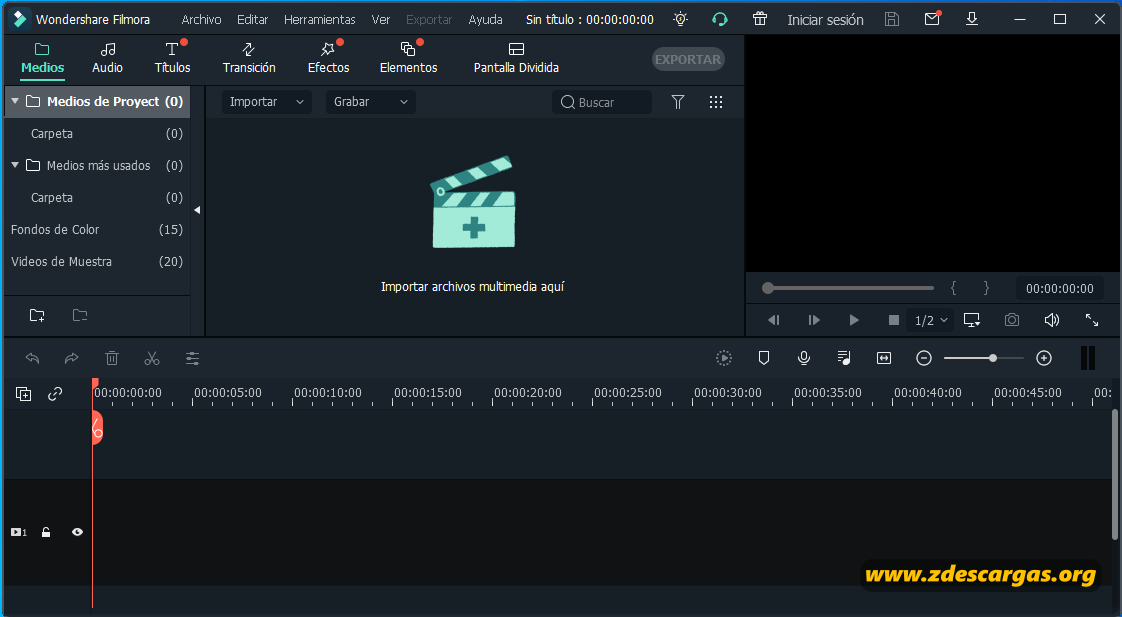This screenshot has height=617, width=1122.
Task: Record voiceover with the microphone icon
Action: point(804,358)
